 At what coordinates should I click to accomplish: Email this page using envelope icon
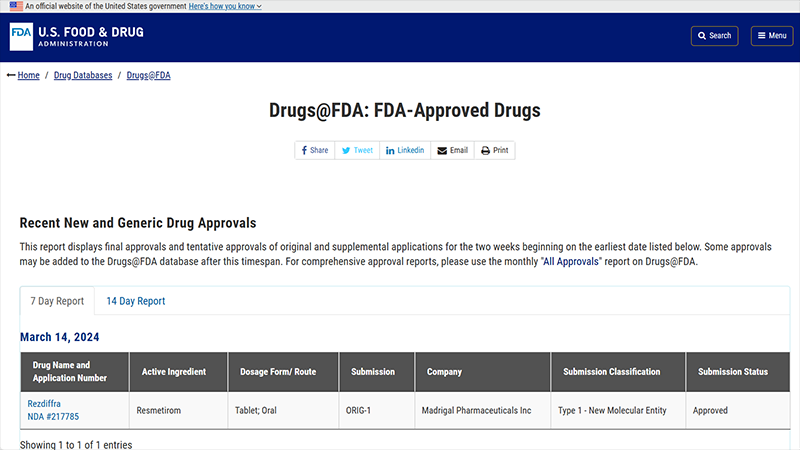[452, 150]
